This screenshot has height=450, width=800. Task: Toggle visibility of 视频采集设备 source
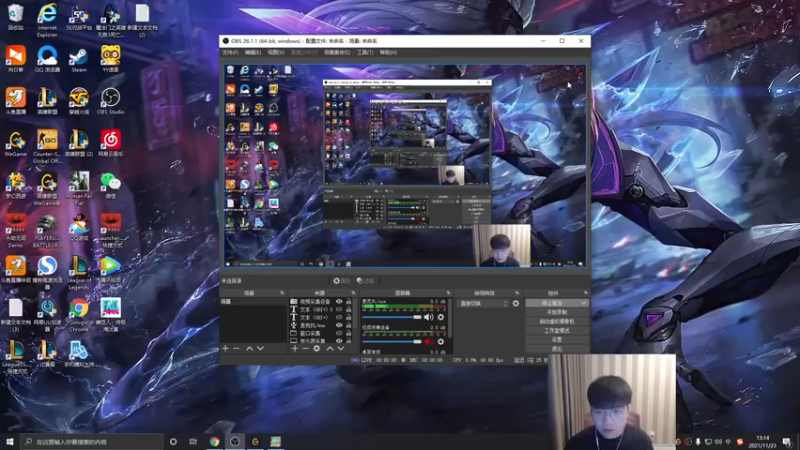[x=339, y=302]
